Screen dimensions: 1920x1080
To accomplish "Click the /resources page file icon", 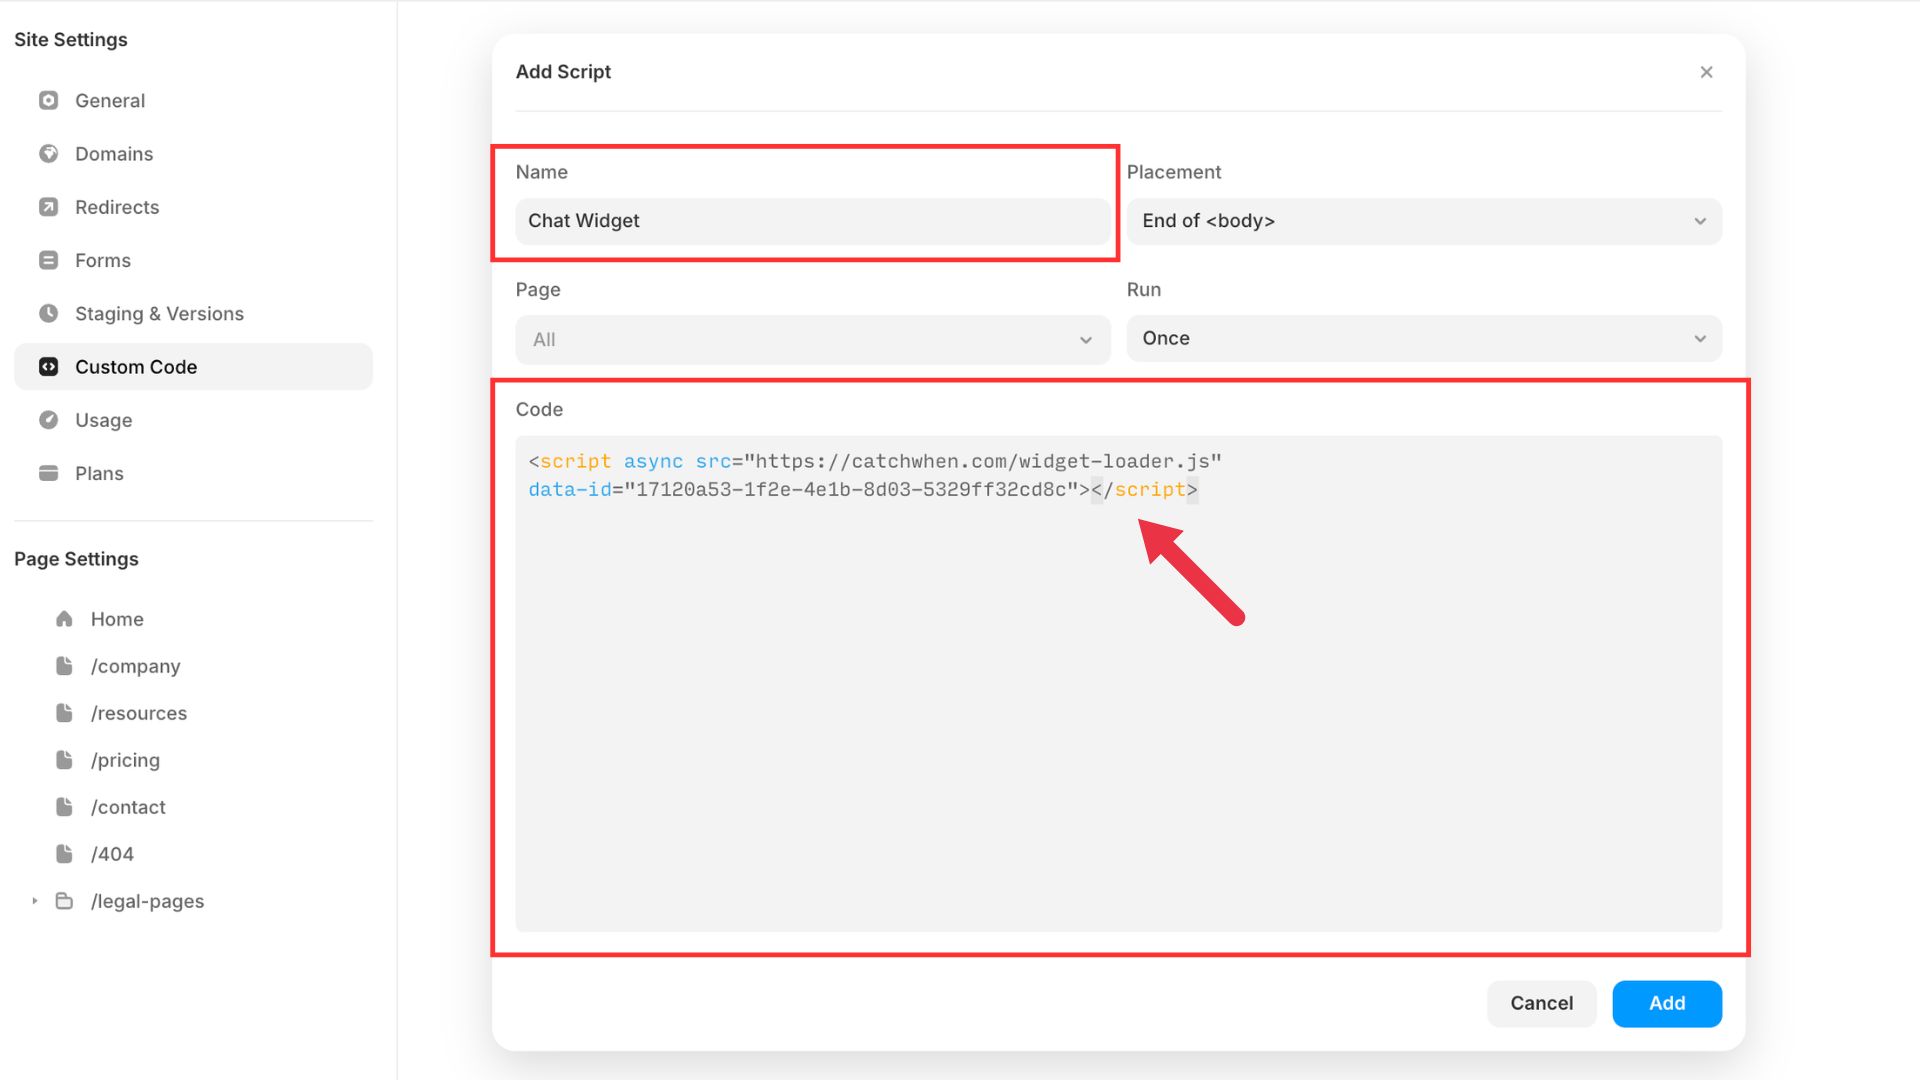I will click(64, 713).
